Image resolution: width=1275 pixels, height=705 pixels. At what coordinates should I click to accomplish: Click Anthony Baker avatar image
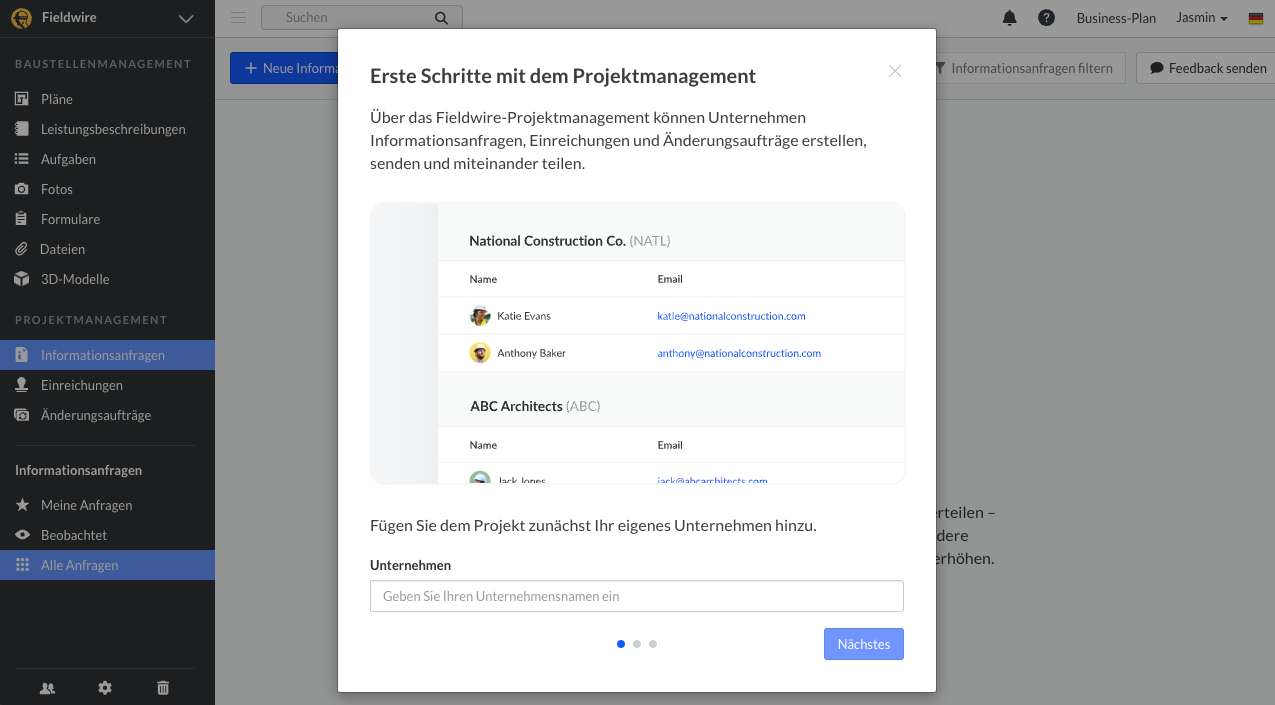(x=480, y=353)
